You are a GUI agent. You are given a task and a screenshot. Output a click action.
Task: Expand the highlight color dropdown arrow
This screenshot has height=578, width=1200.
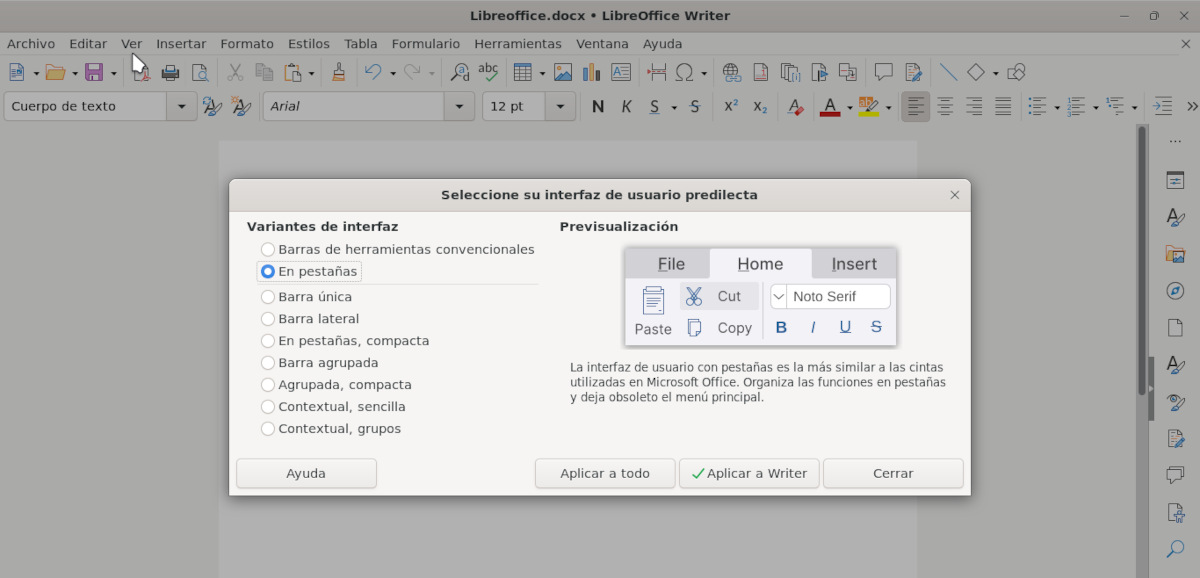pos(887,107)
